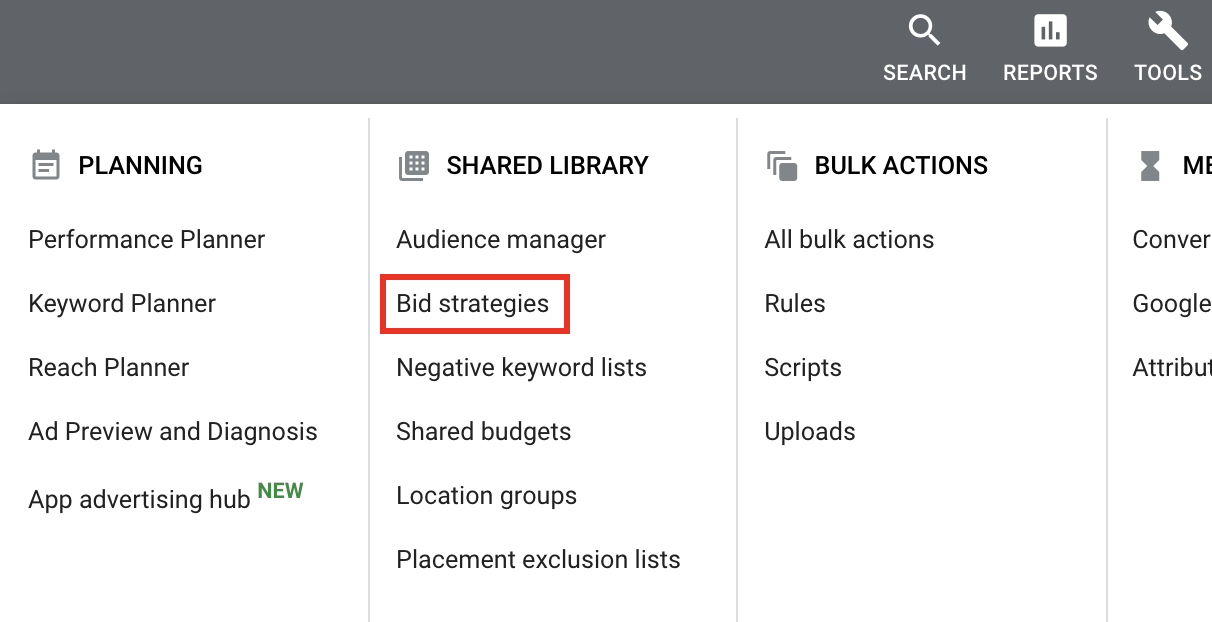Click the Tools wrench icon
Viewport: 1212px width, 622px height.
1167,31
